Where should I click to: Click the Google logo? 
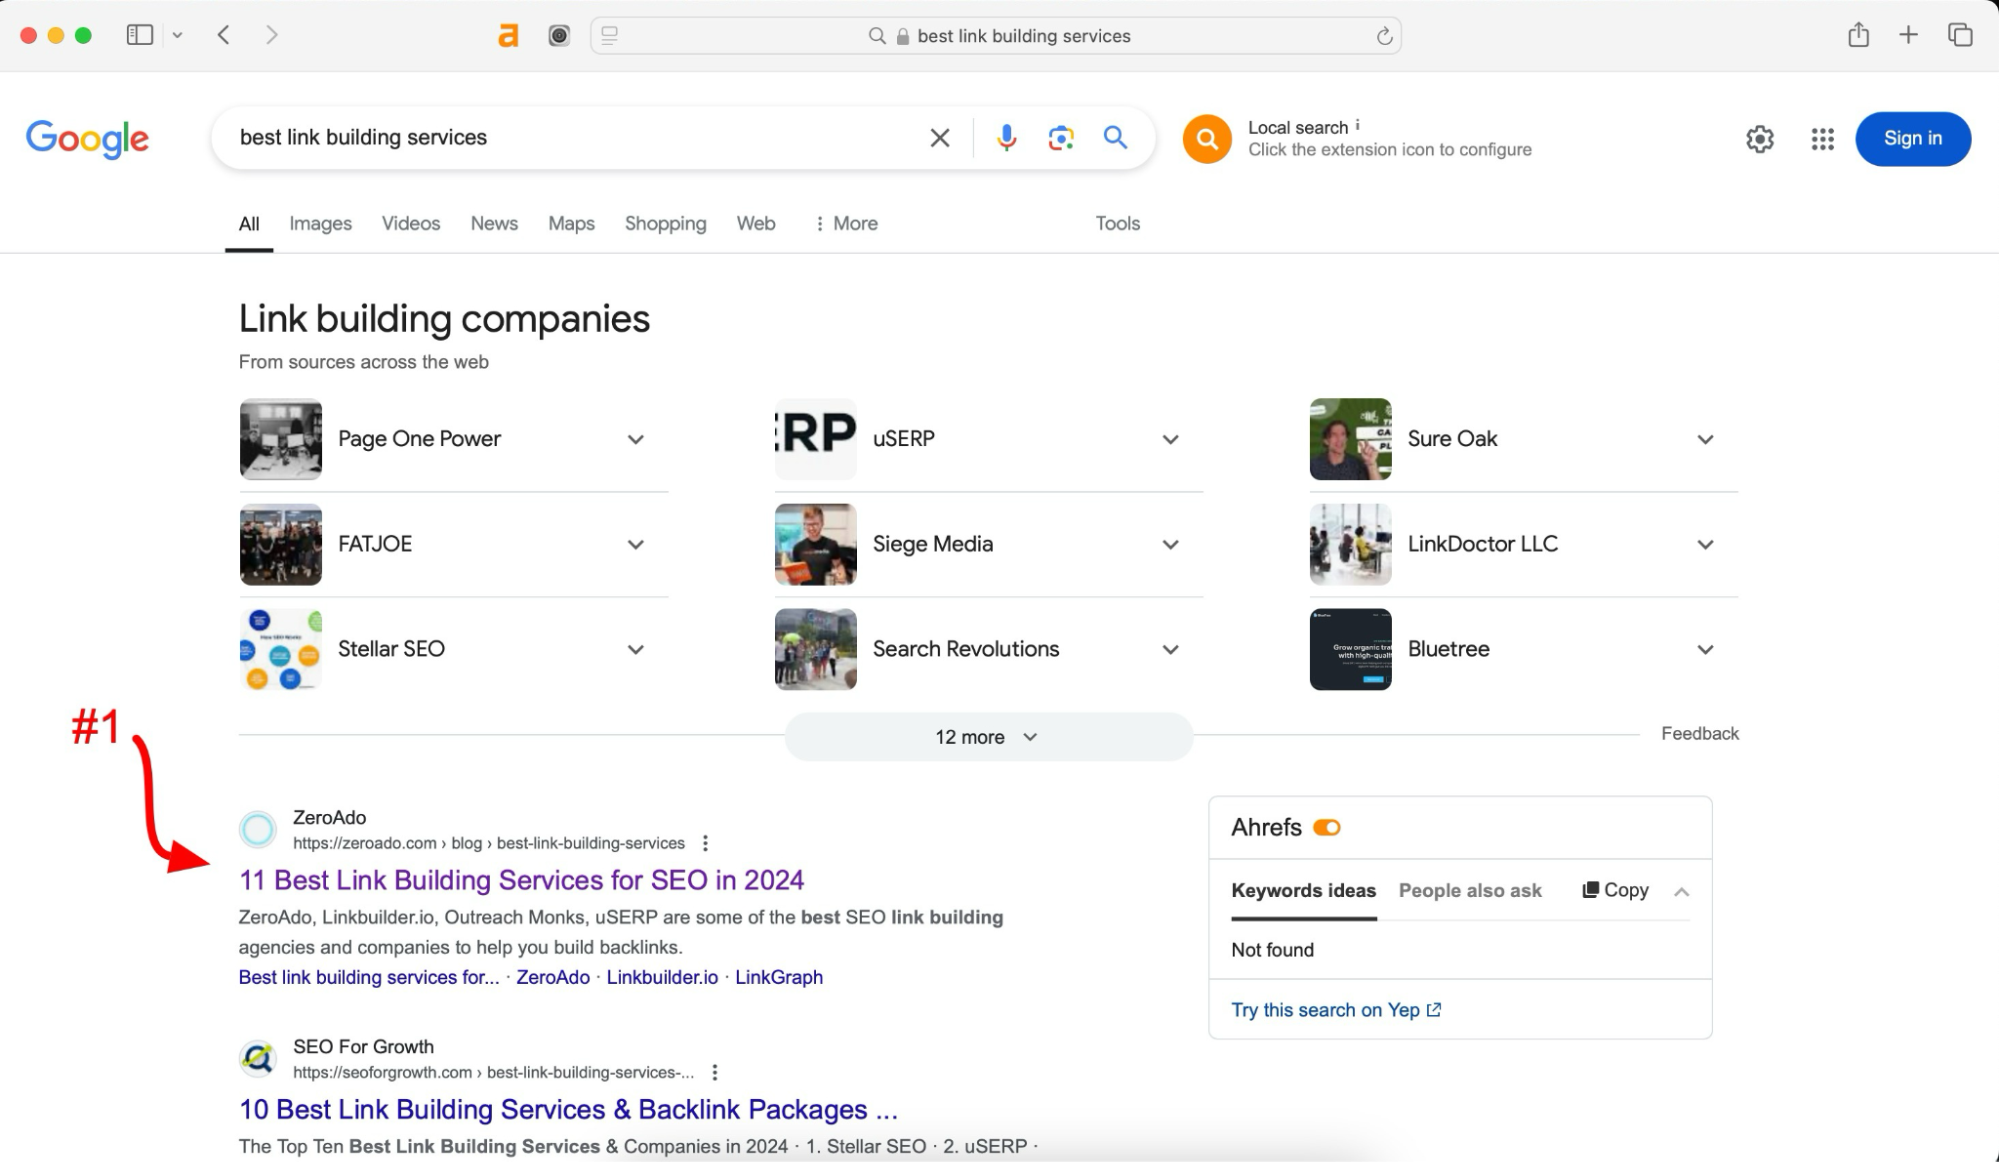point(87,138)
